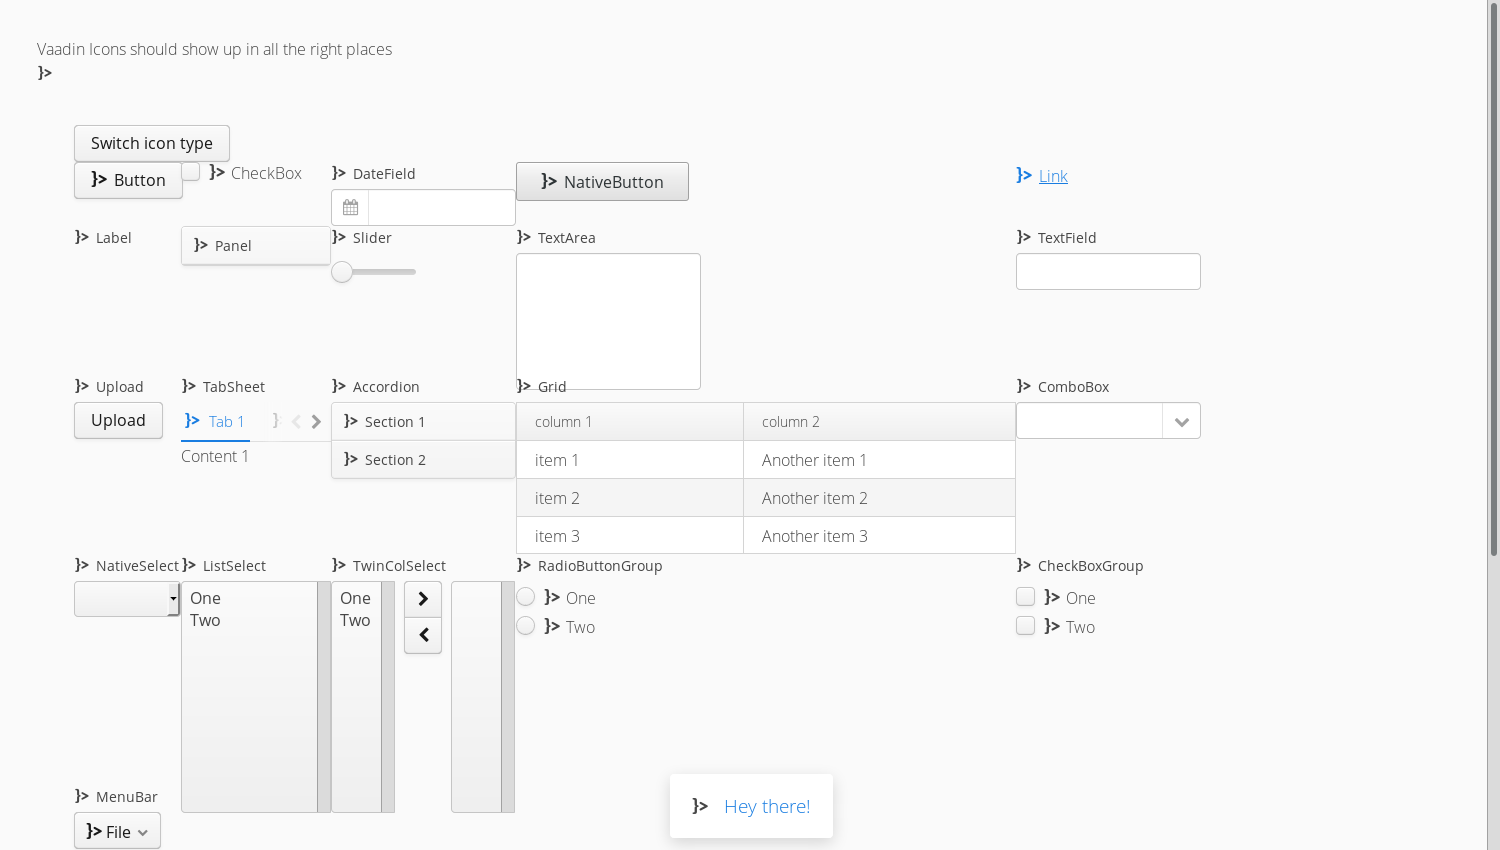The height and width of the screenshot is (850, 1500).
Task: Click the Vaadin icon beside CheckBoxGroup caption
Action: point(1024,565)
